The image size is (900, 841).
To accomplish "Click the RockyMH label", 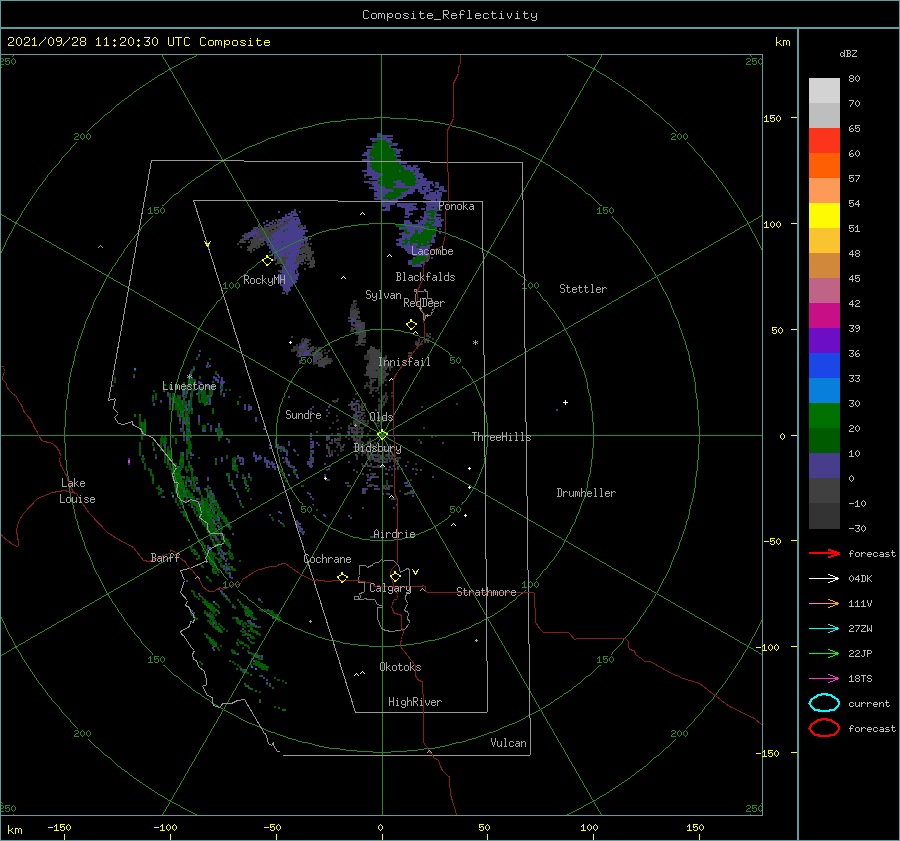I will click(x=264, y=280).
